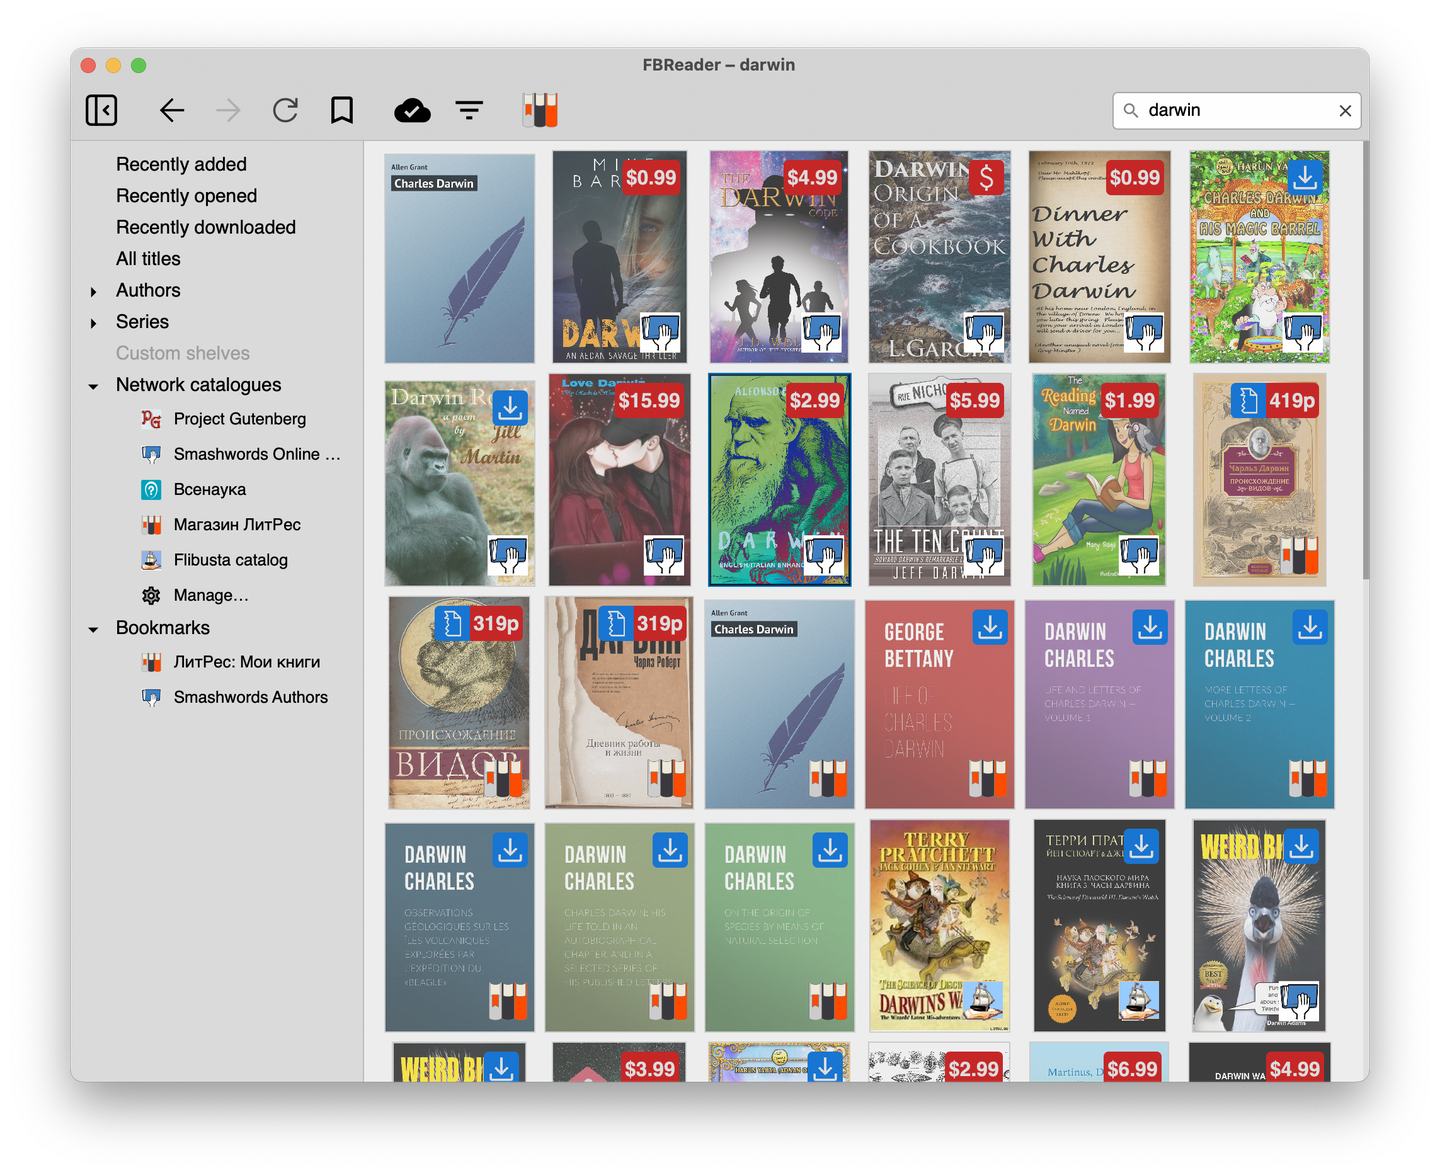Open Manage… network catalogues option
This screenshot has width=1440, height=1175.
pyautogui.click(x=210, y=595)
